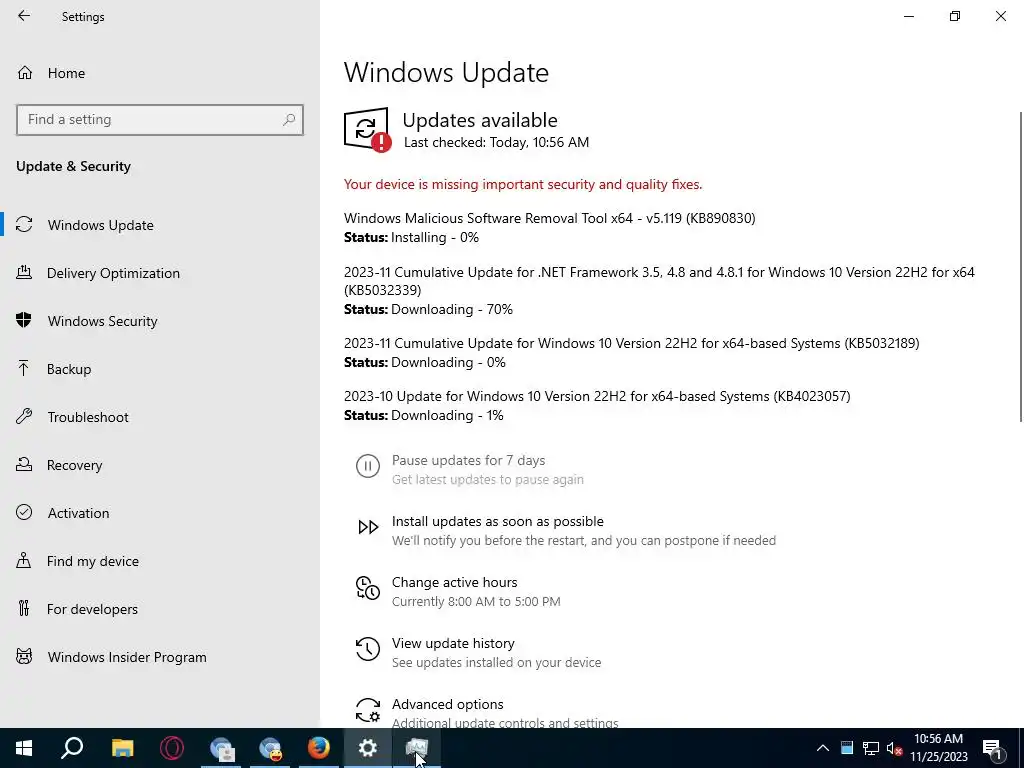Open taskbar Search

click(72, 748)
